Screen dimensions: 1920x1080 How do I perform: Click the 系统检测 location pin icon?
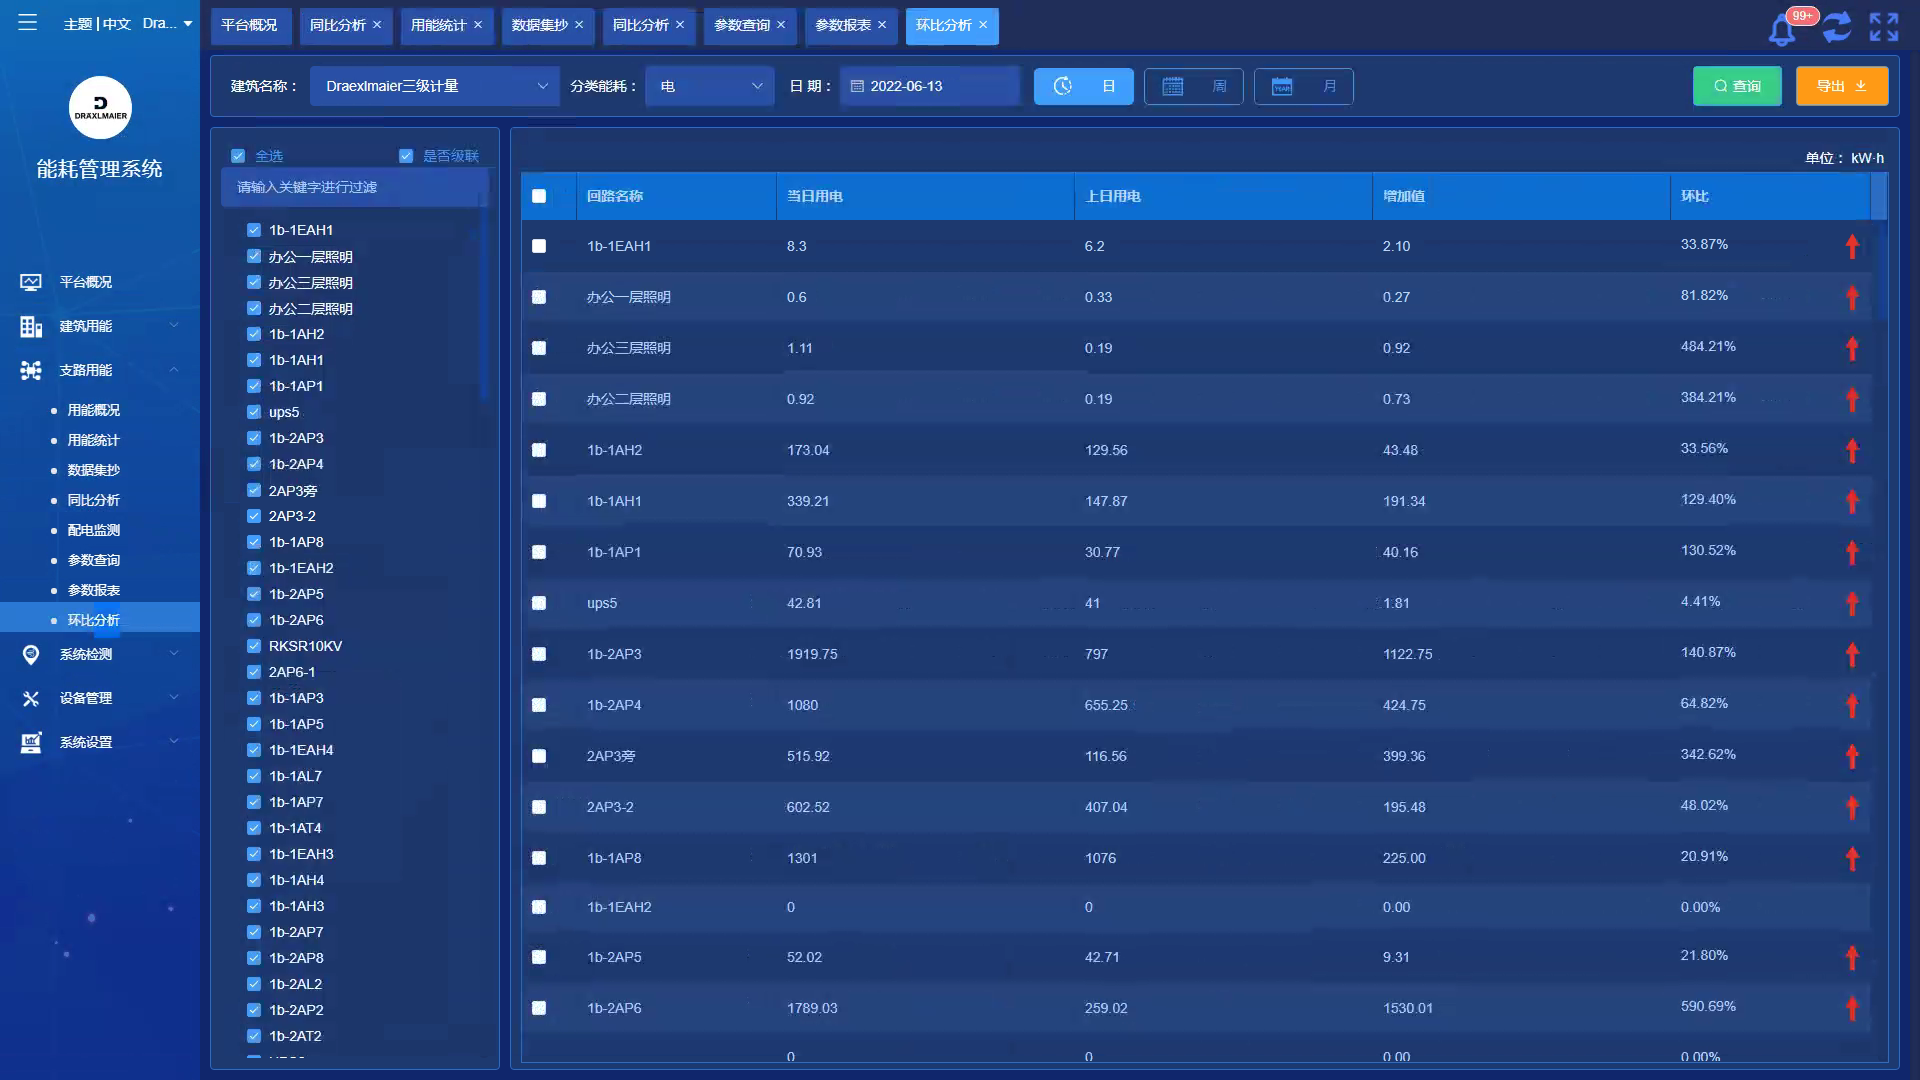coord(31,654)
